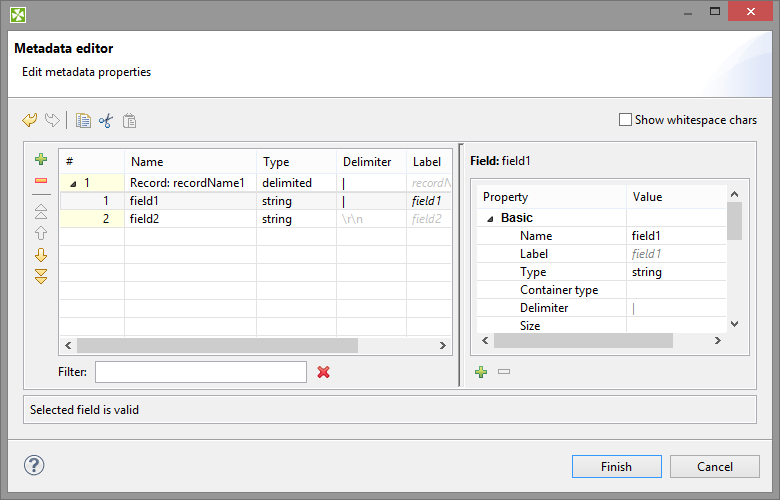
Task: Click the Copy toolbar icon
Action: tap(83, 120)
